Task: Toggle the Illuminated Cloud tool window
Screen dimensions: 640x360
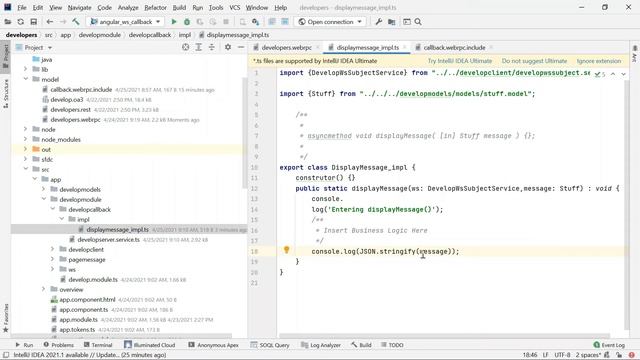Action: tap(150, 345)
